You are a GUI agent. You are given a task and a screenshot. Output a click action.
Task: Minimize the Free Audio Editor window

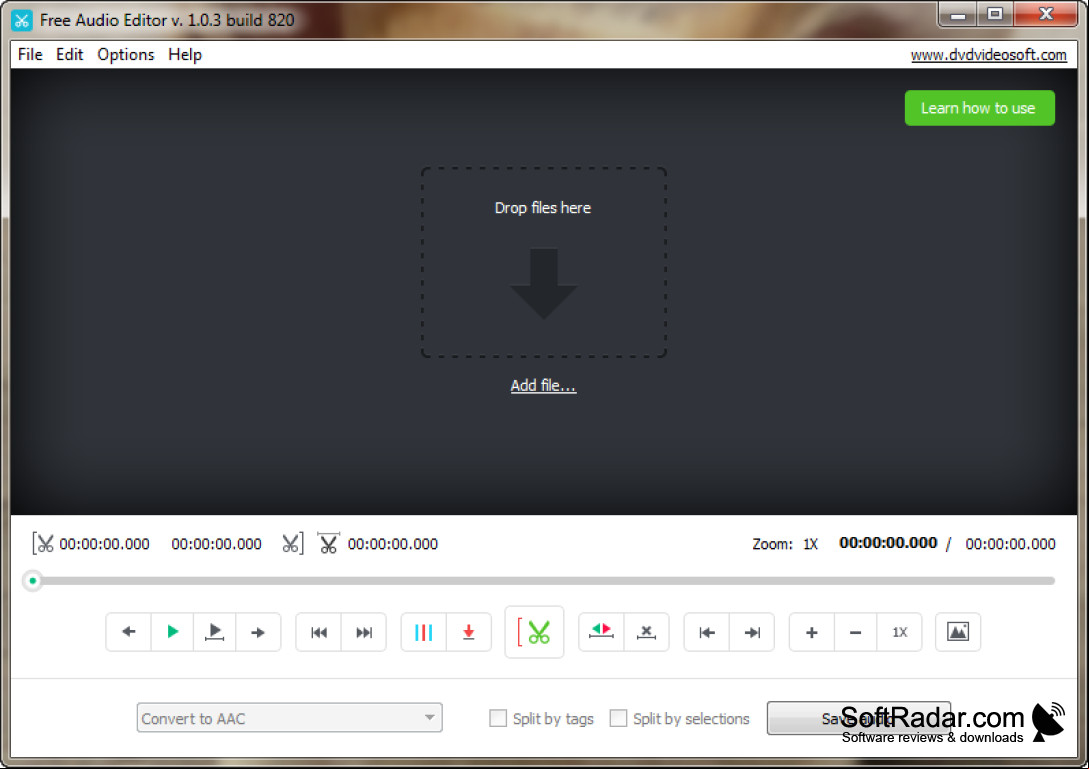958,15
